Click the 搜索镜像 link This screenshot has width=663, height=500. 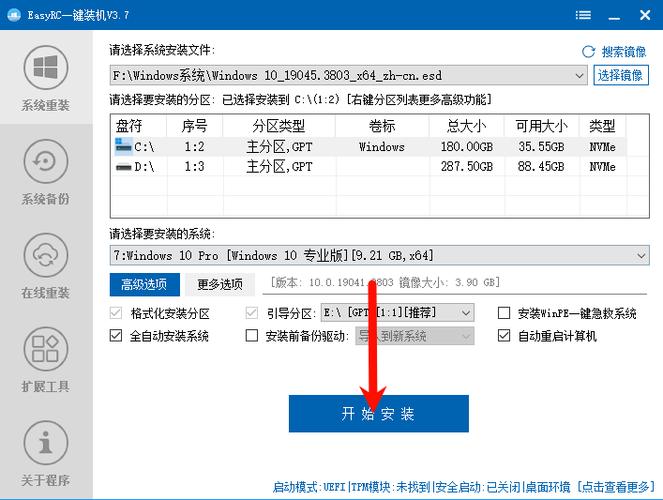point(624,52)
